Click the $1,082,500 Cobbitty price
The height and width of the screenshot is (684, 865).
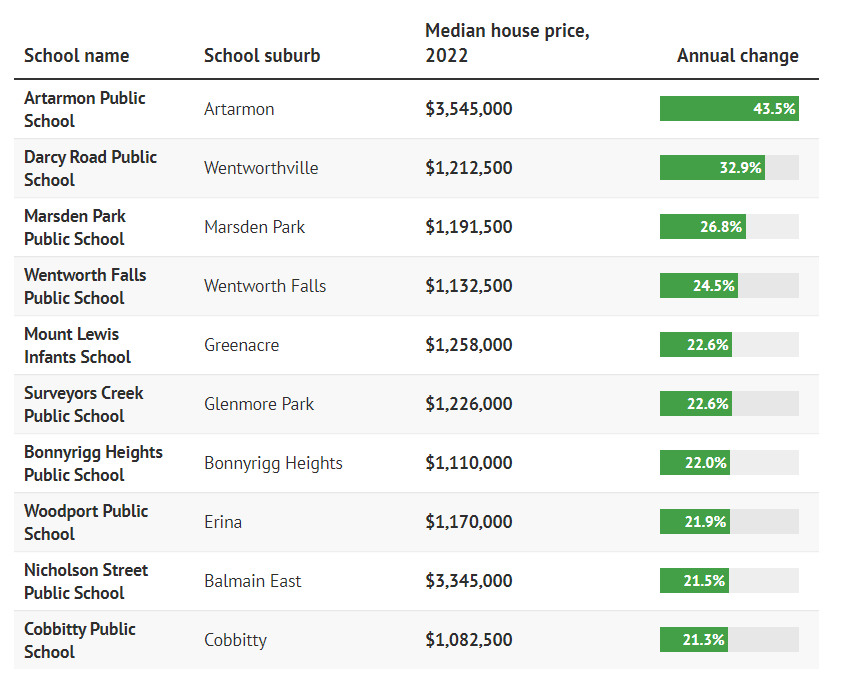pos(468,640)
